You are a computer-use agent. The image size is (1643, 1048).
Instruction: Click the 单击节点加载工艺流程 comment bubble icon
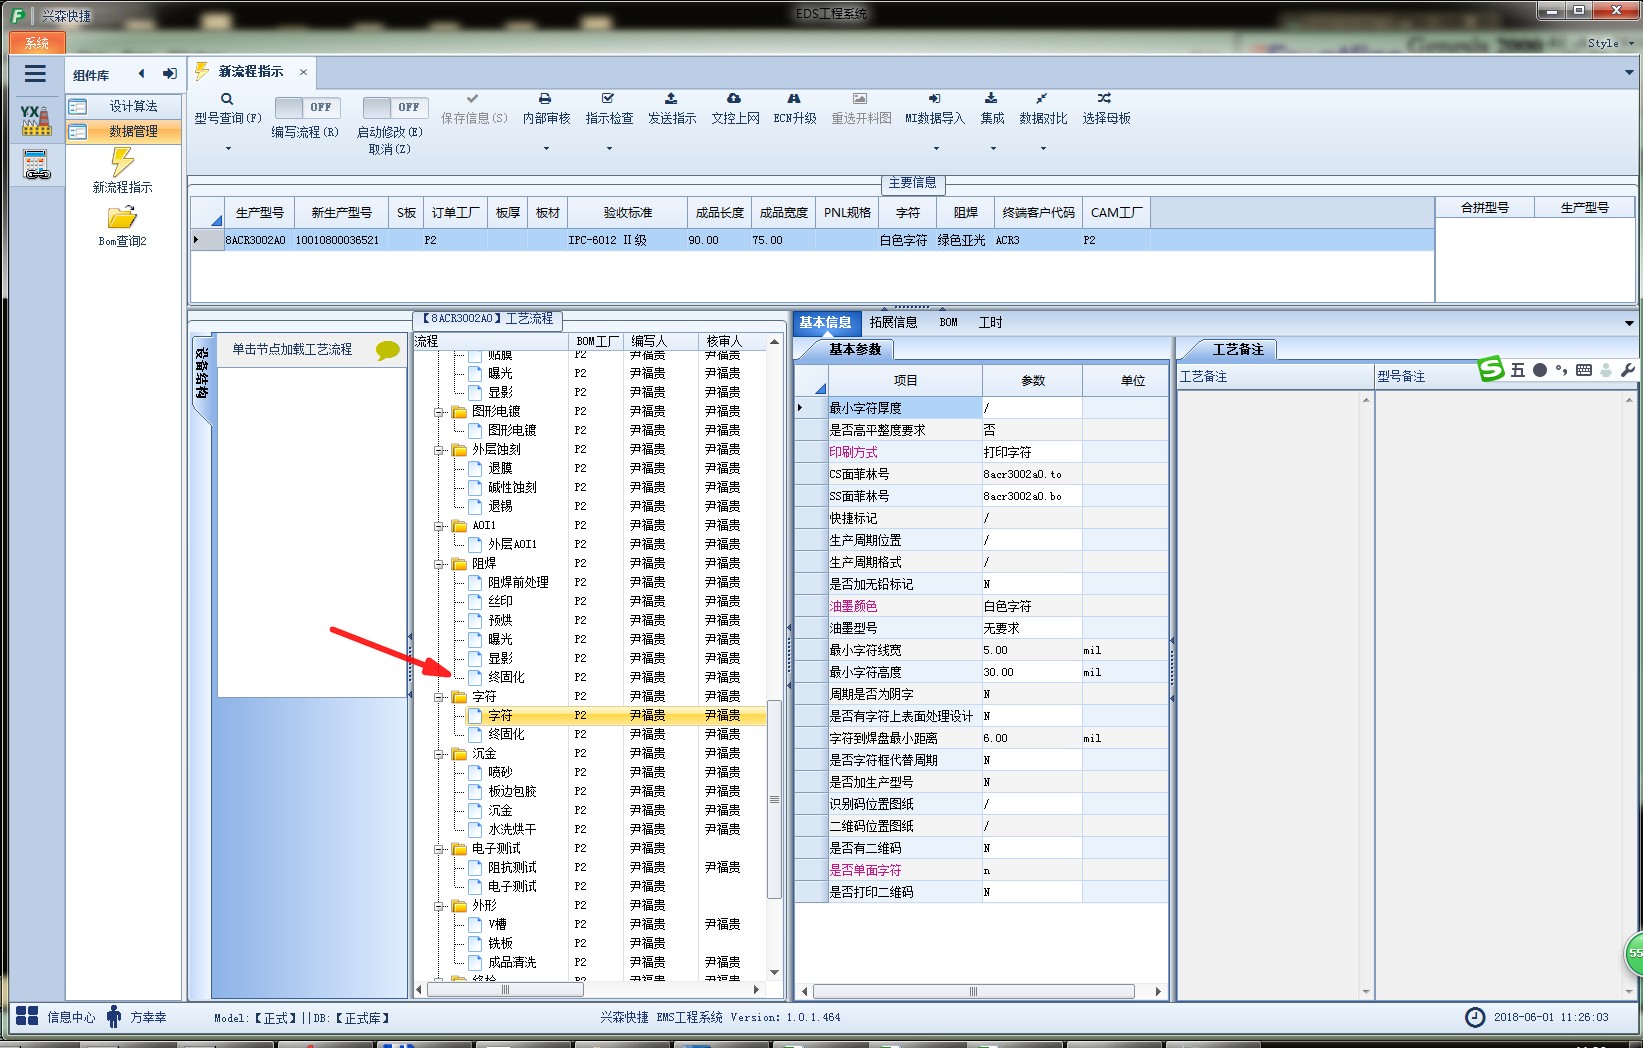click(387, 350)
